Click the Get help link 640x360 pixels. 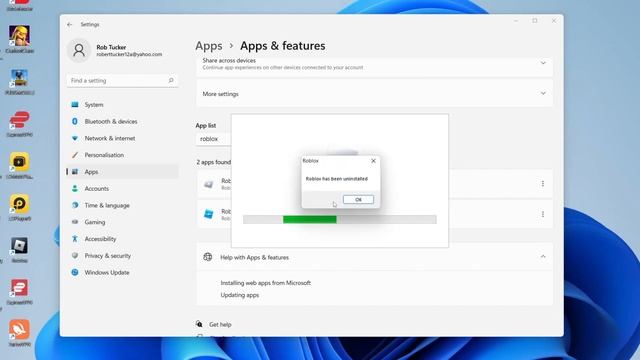[x=220, y=324]
